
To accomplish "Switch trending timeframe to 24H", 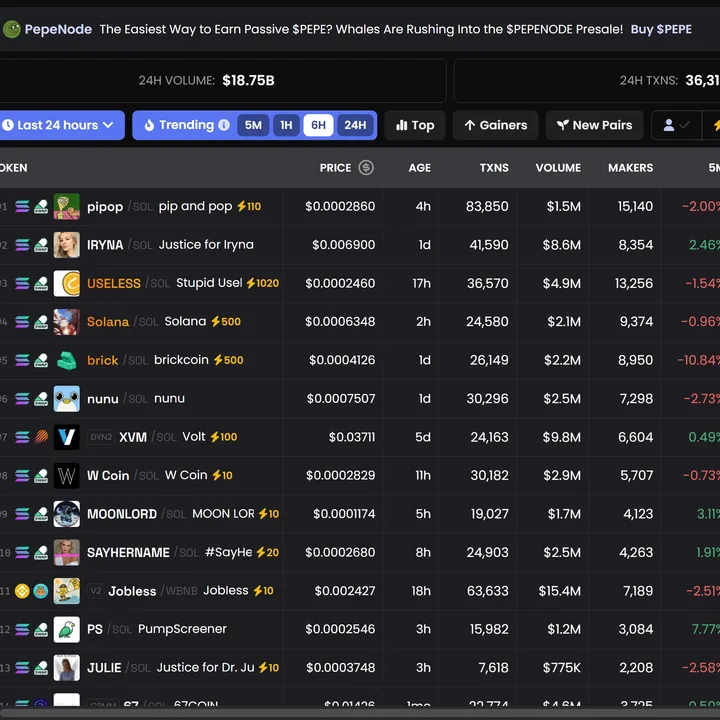I will [x=355, y=125].
